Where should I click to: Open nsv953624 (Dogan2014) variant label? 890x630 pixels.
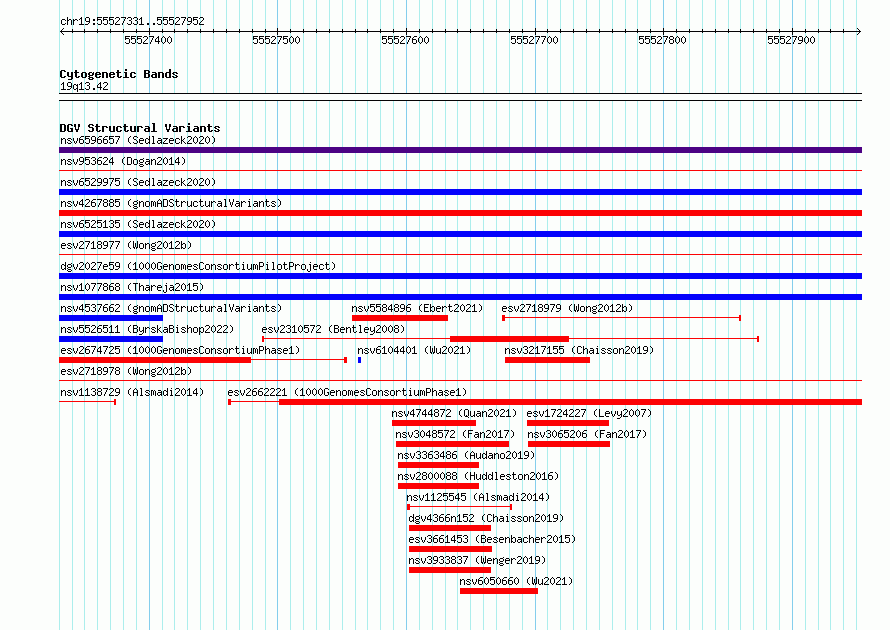pos(123,161)
